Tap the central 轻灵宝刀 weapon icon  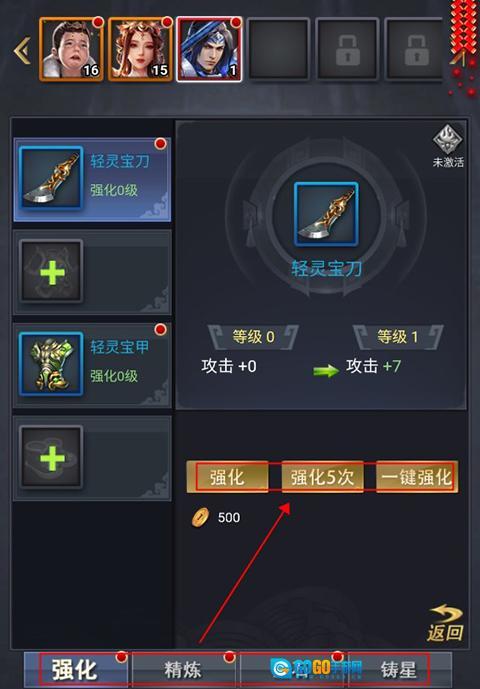(x=326, y=214)
